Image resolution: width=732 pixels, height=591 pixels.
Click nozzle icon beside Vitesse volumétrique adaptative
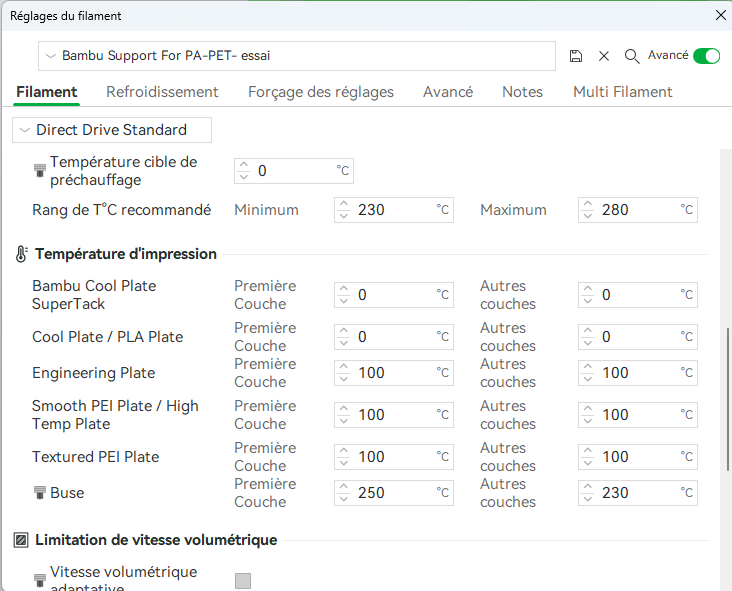[x=40, y=580]
